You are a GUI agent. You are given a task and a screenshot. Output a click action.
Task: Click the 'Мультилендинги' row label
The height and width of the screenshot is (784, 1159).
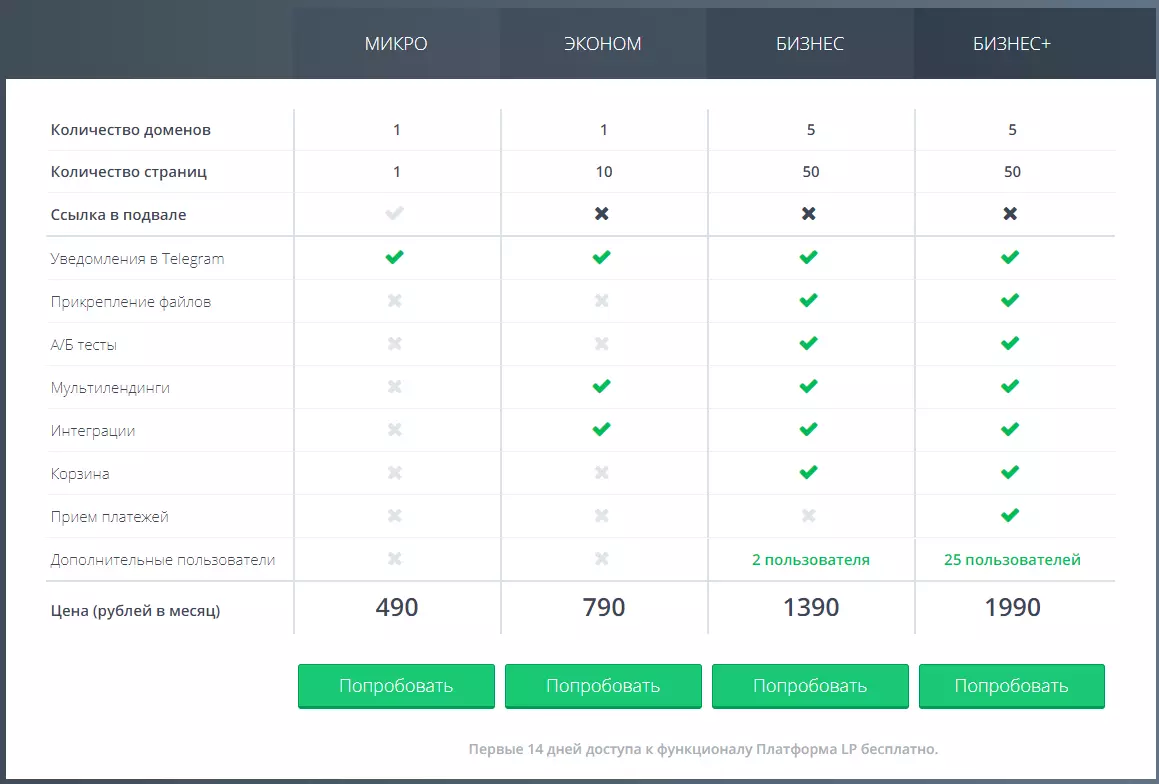[x=110, y=388]
